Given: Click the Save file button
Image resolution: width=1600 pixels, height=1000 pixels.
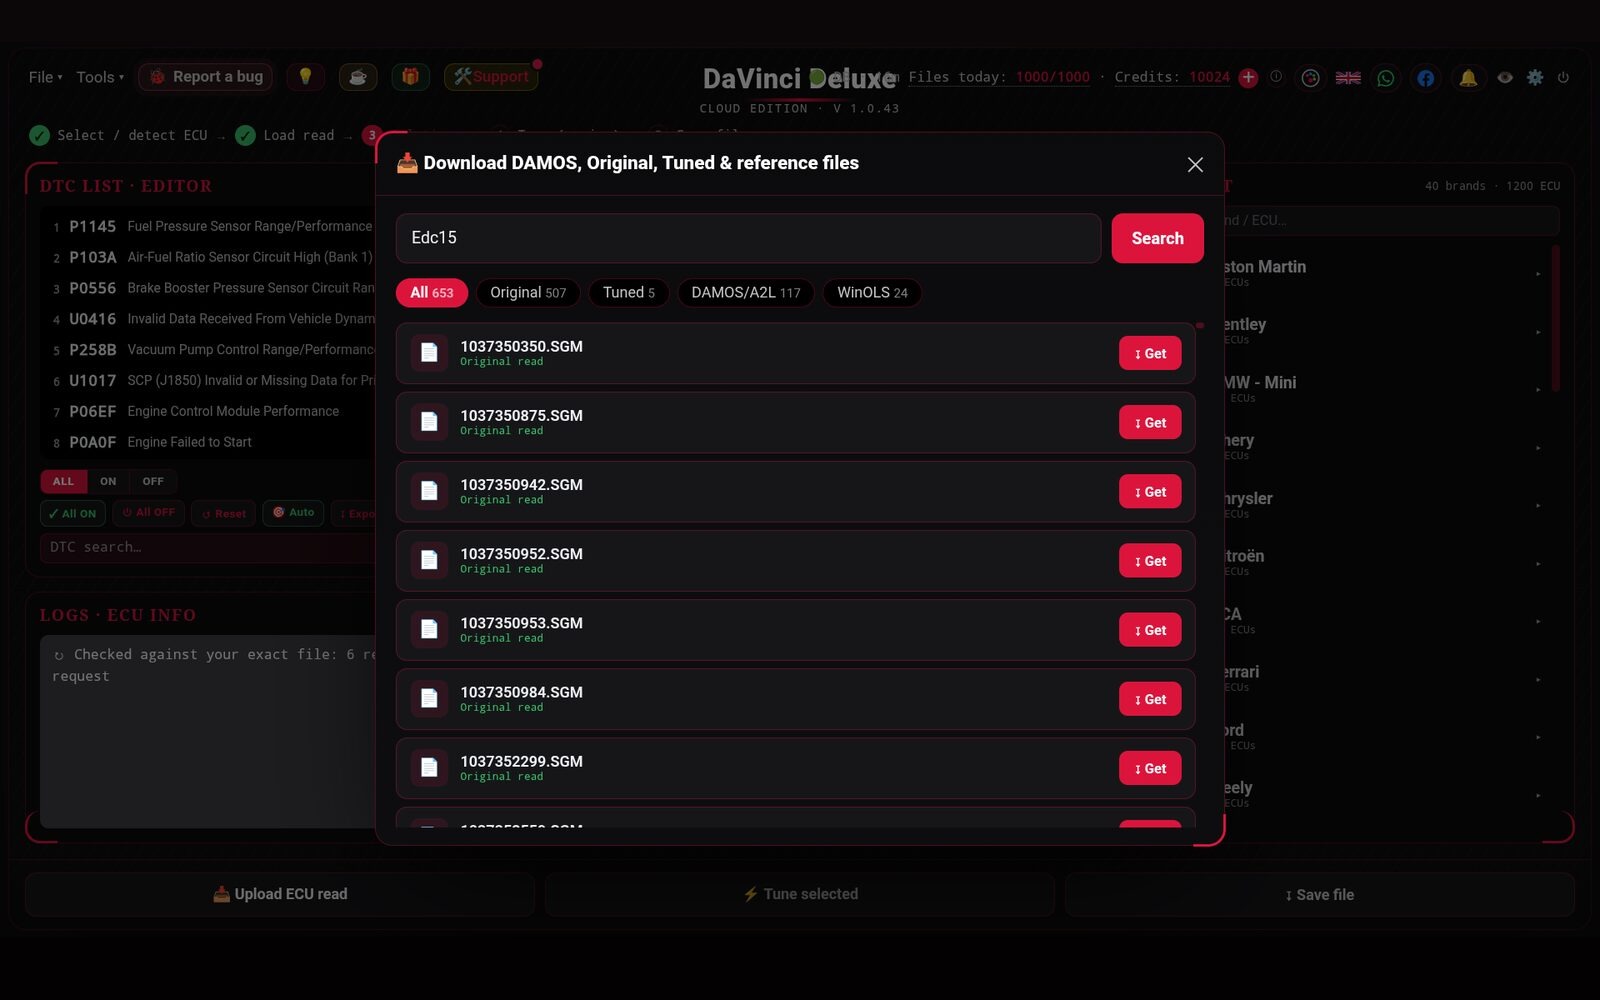Looking at the screenshot, I should pyautogui.click(x=1320, y=894).
